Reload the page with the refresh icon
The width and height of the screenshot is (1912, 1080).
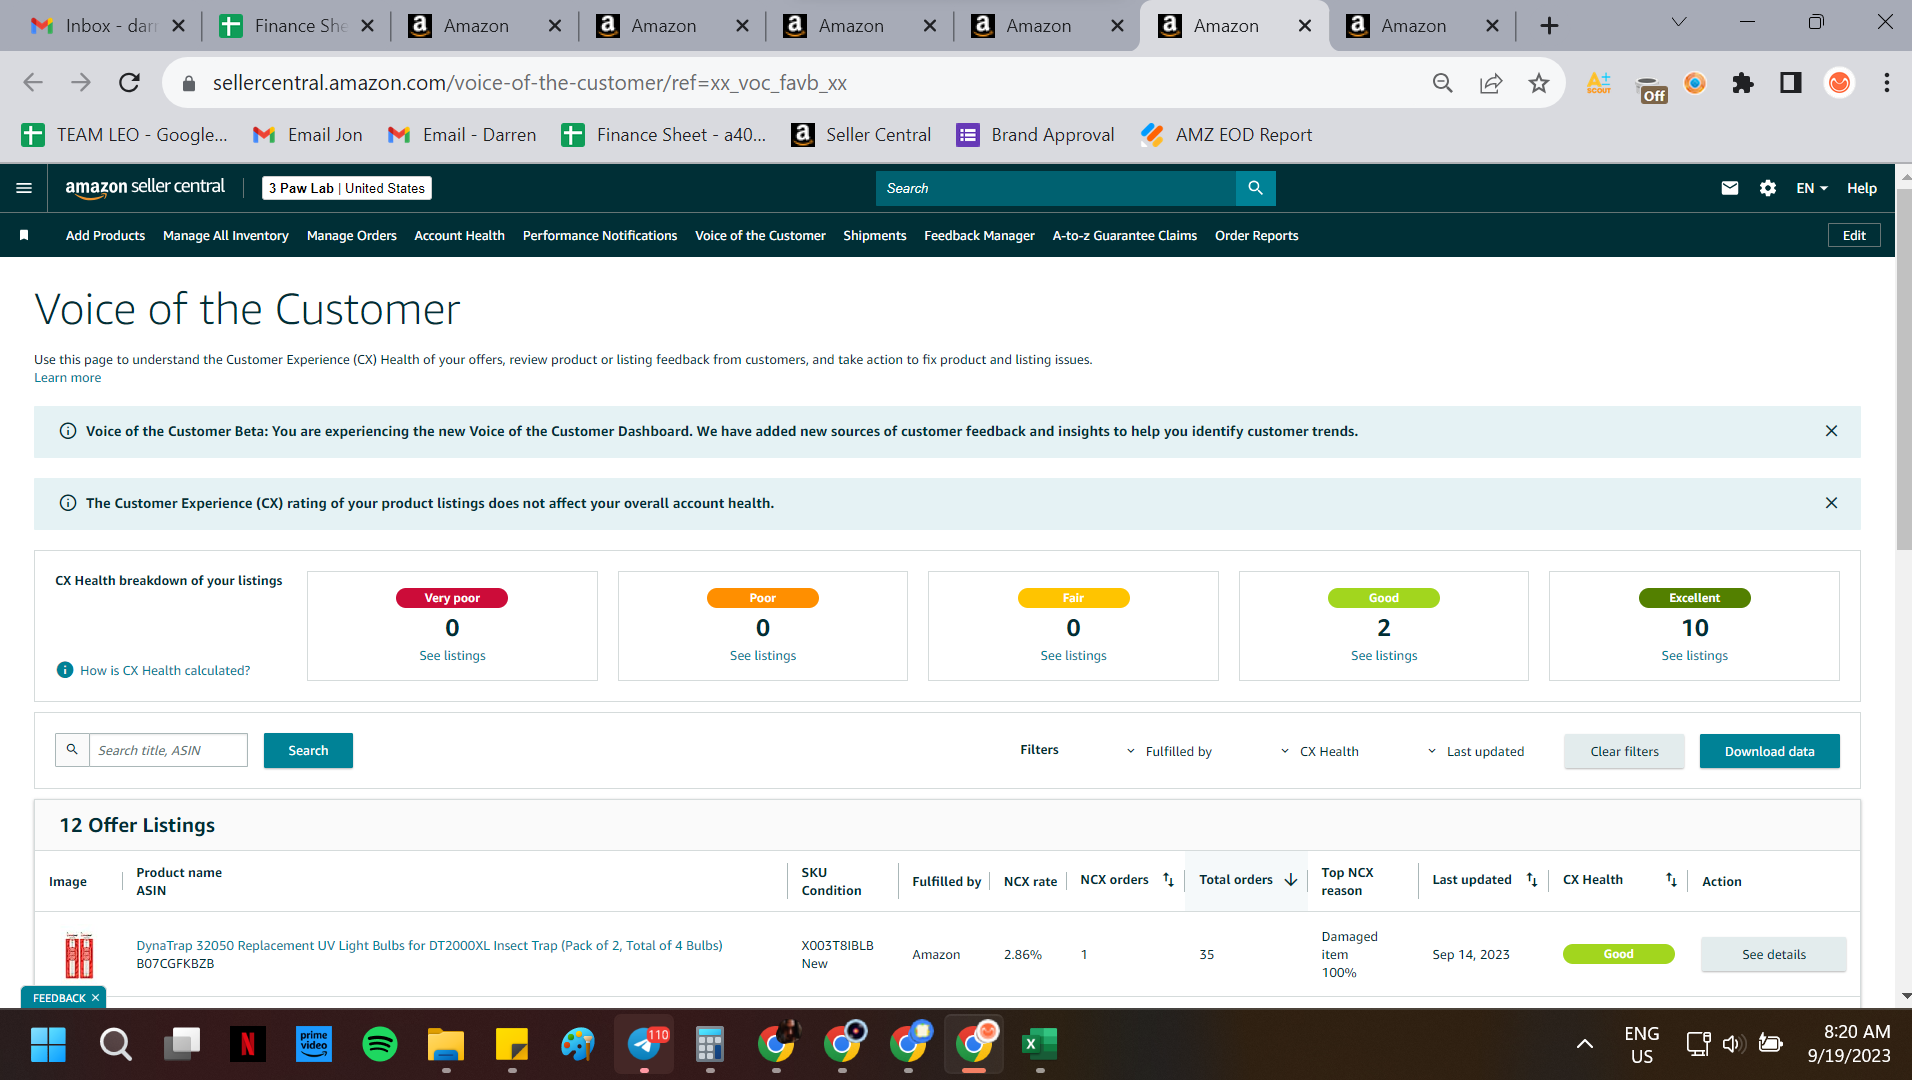click(x=129, y=83)
